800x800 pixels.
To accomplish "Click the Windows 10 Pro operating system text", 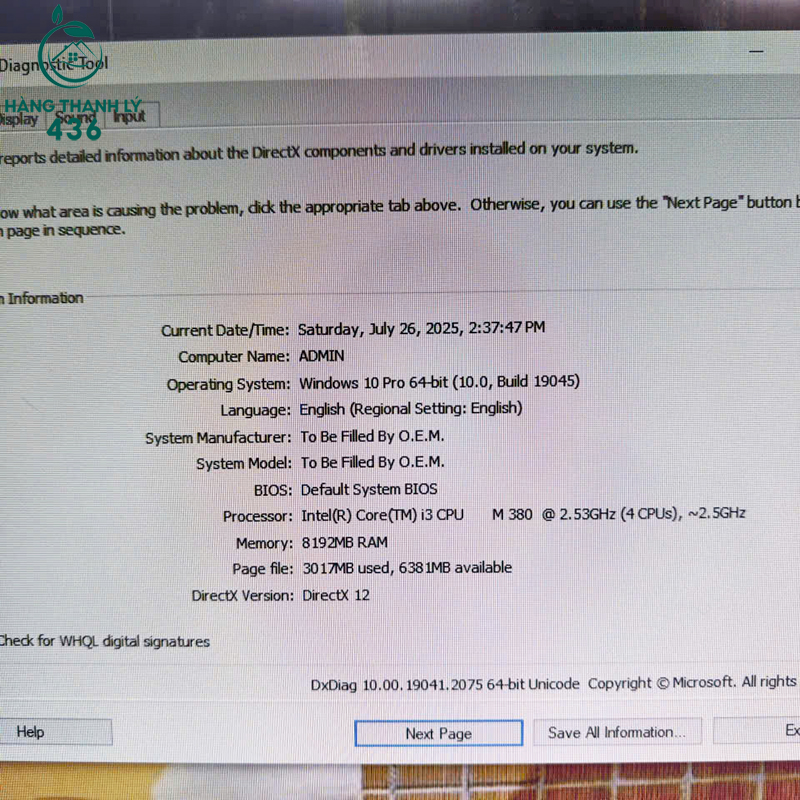I will pyautogui.click(x=439, y=382).
